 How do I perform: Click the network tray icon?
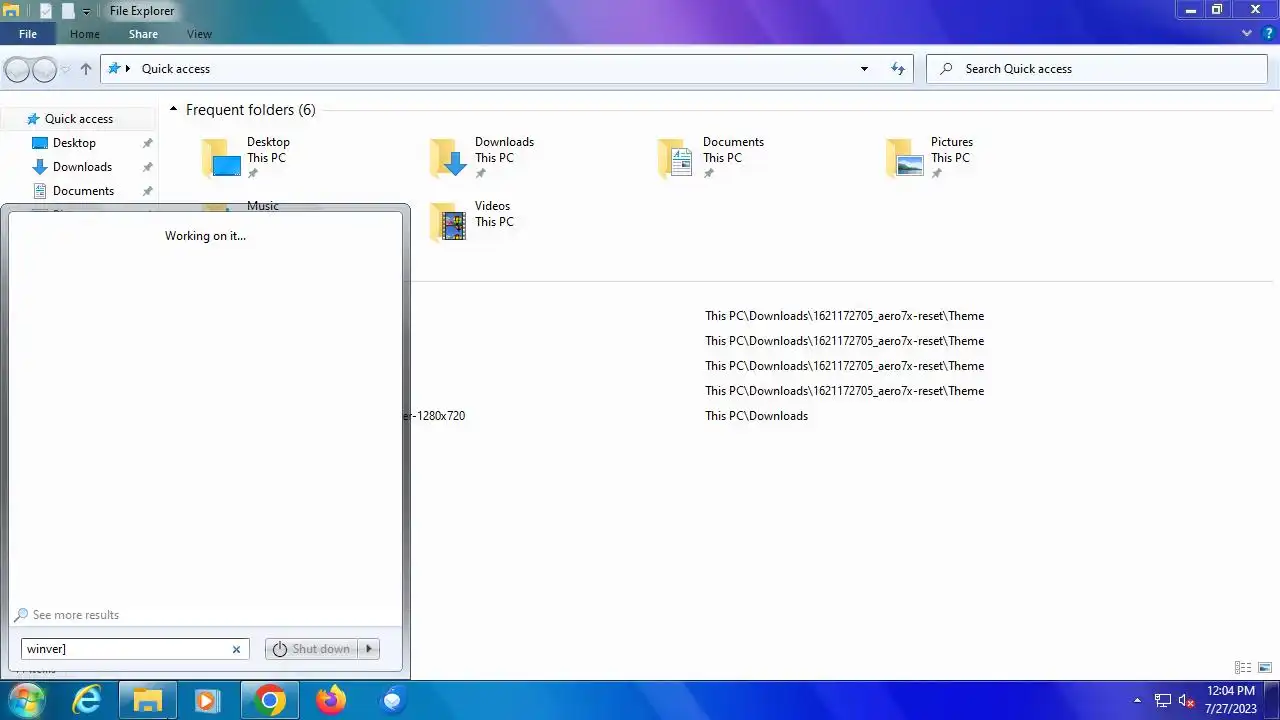1163,701
